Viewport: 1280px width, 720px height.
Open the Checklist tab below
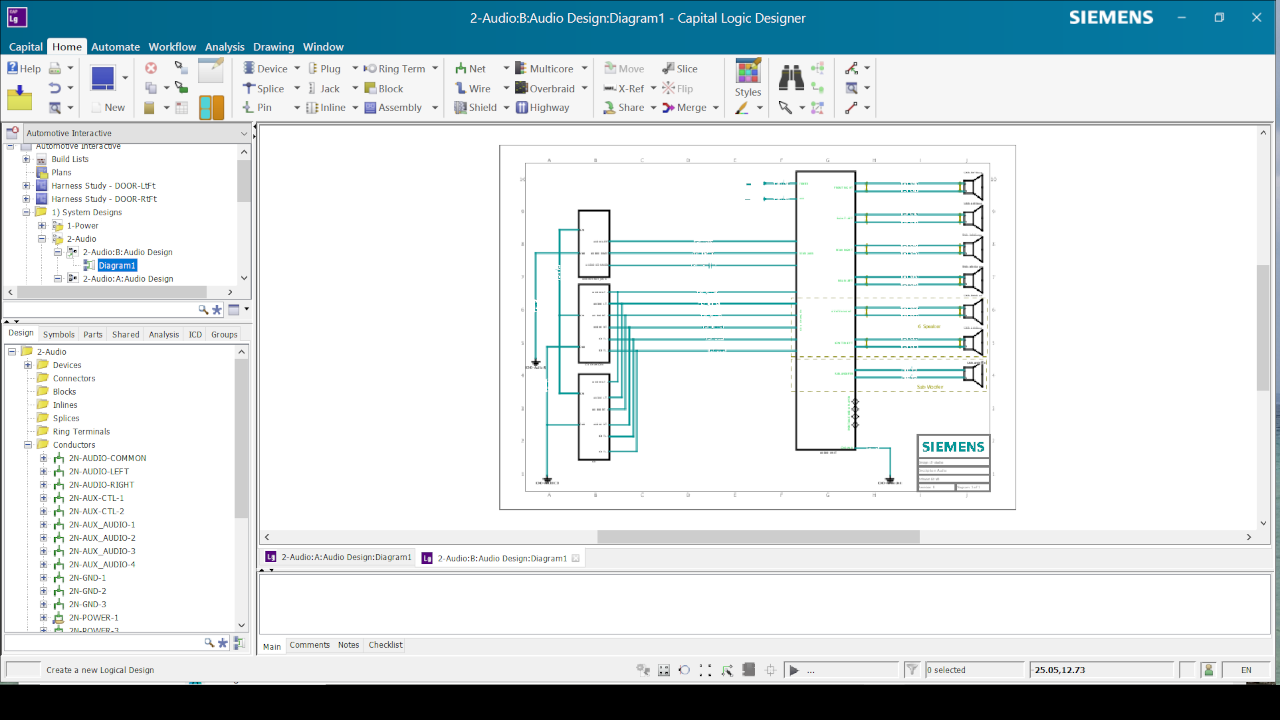coord(385,645)
